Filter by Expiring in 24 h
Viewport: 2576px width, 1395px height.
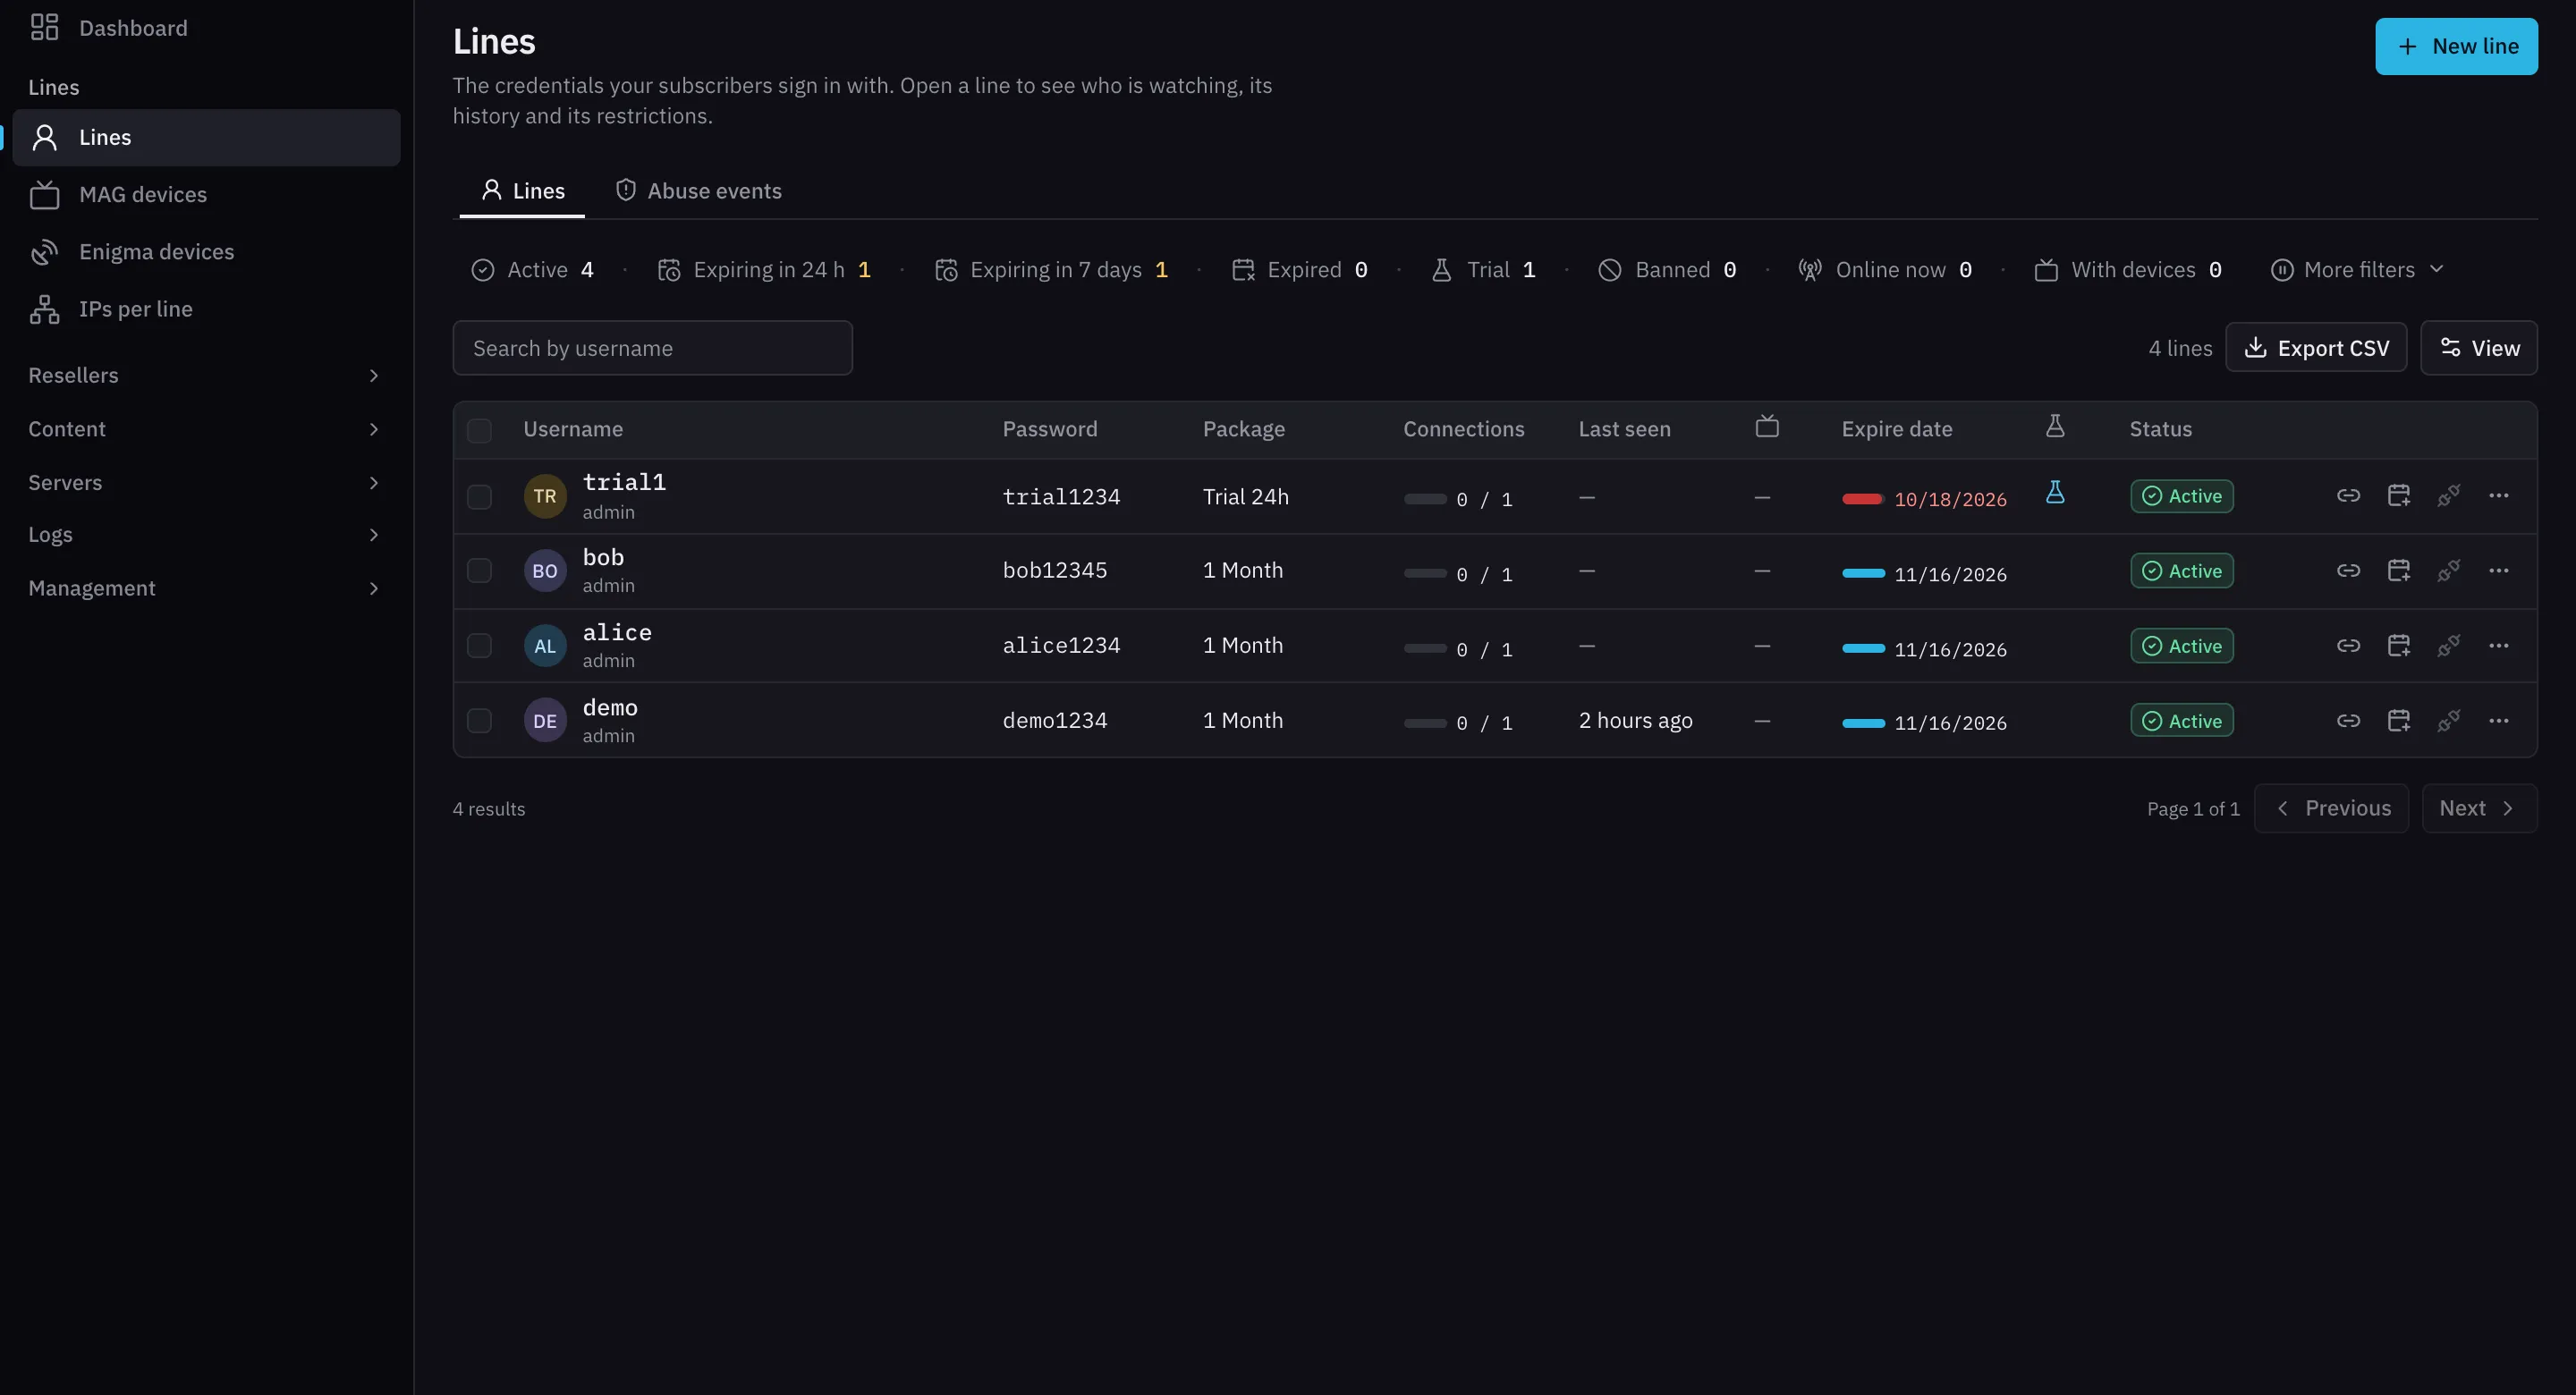point(764,270)
